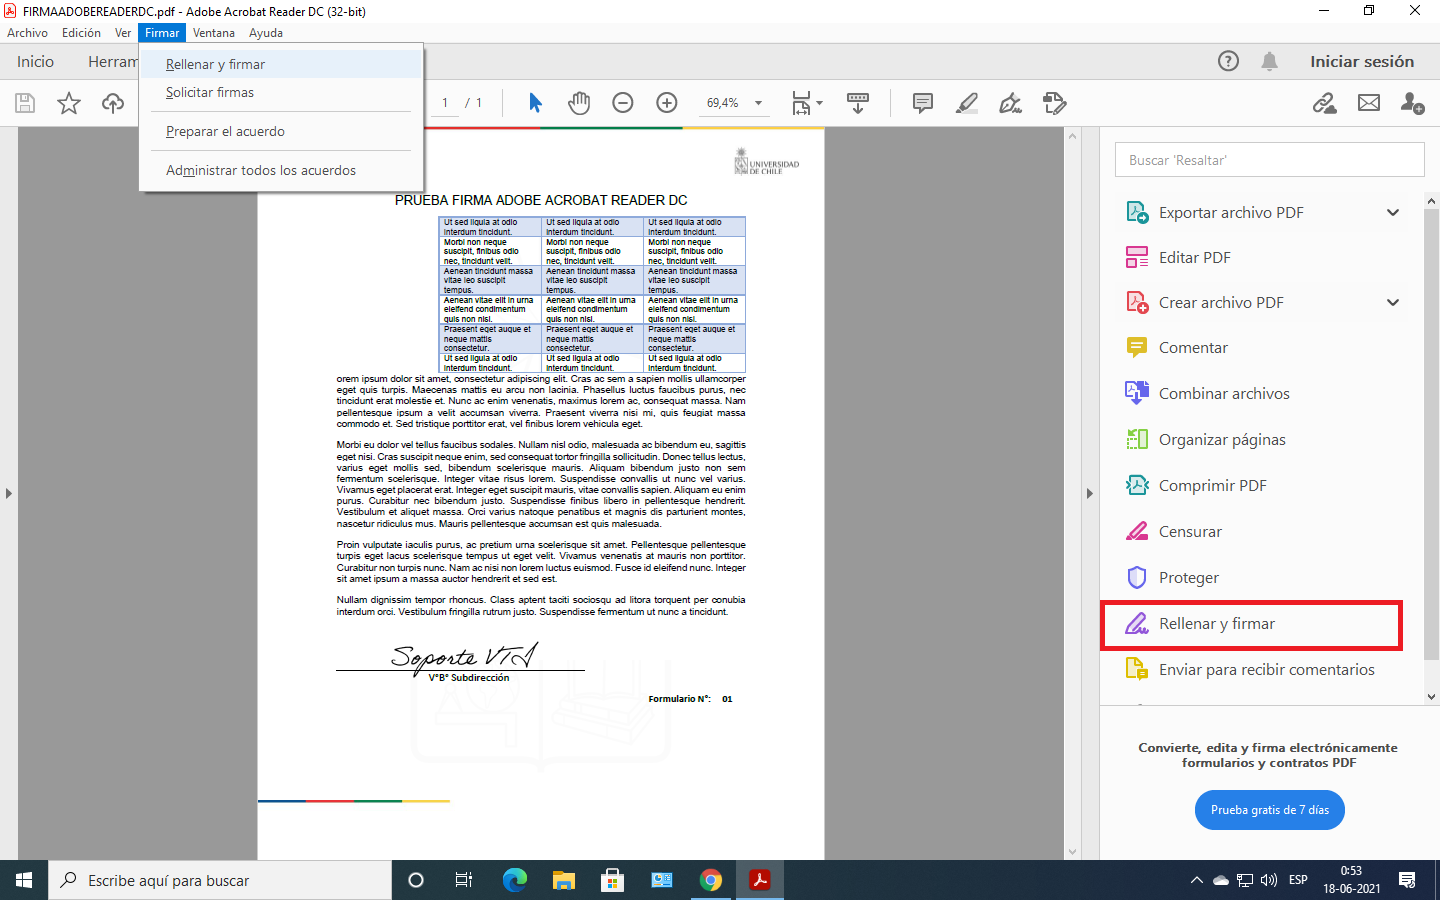Add file to favorites star
Viewport: 1440px width, 900px height.
(x=69, y=103)
